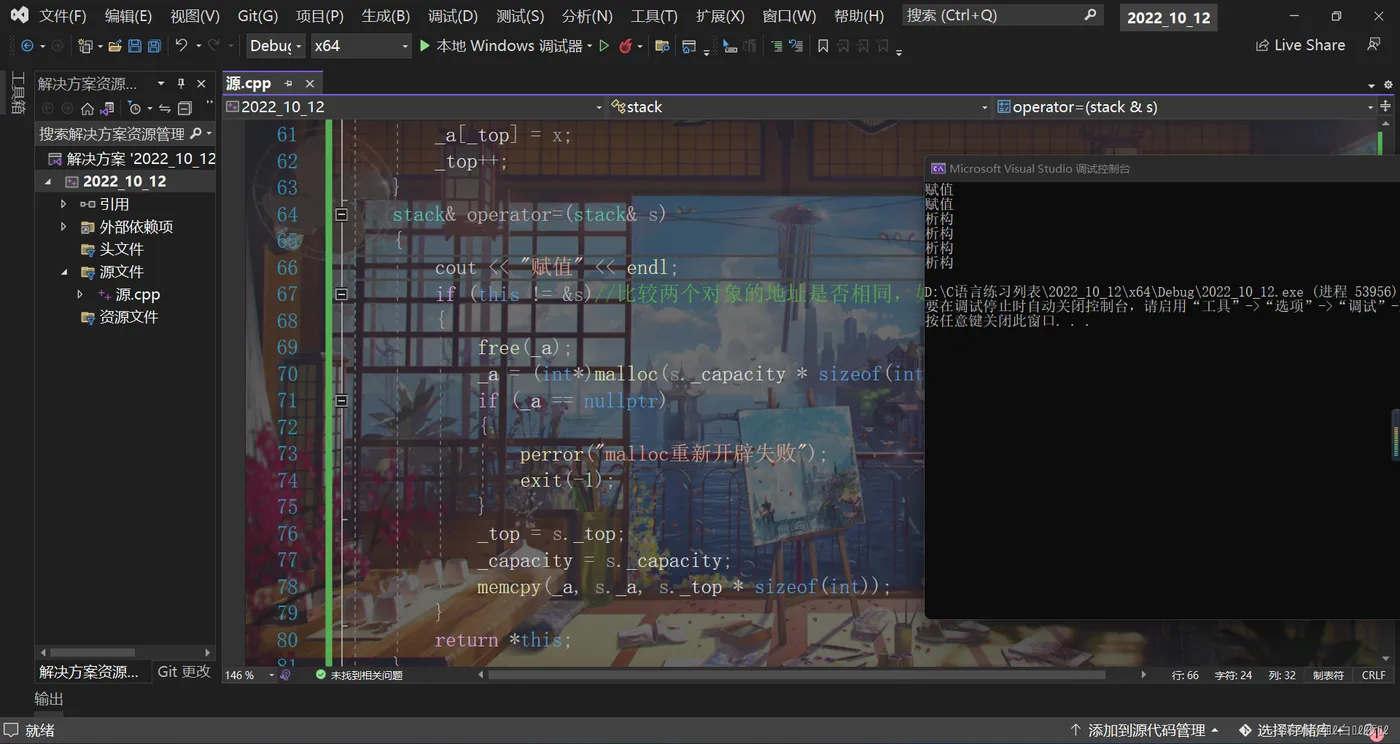Click the pin icon on the 源.cpp tab

click(x=288, y=84)
